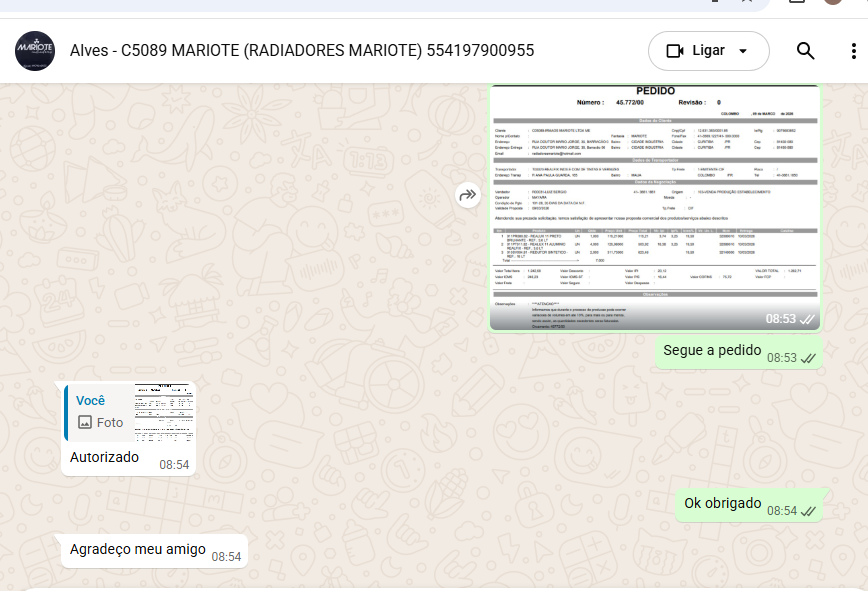Click read receipt ticks on PEDIDO image
868x591 pixels.
click(x=807, y=319)
